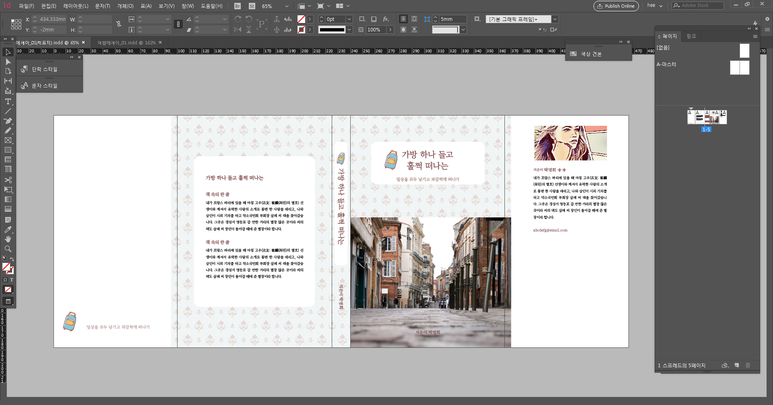Select the Zoom magnifier tool

pyautogui.click(x=8, y=249)
